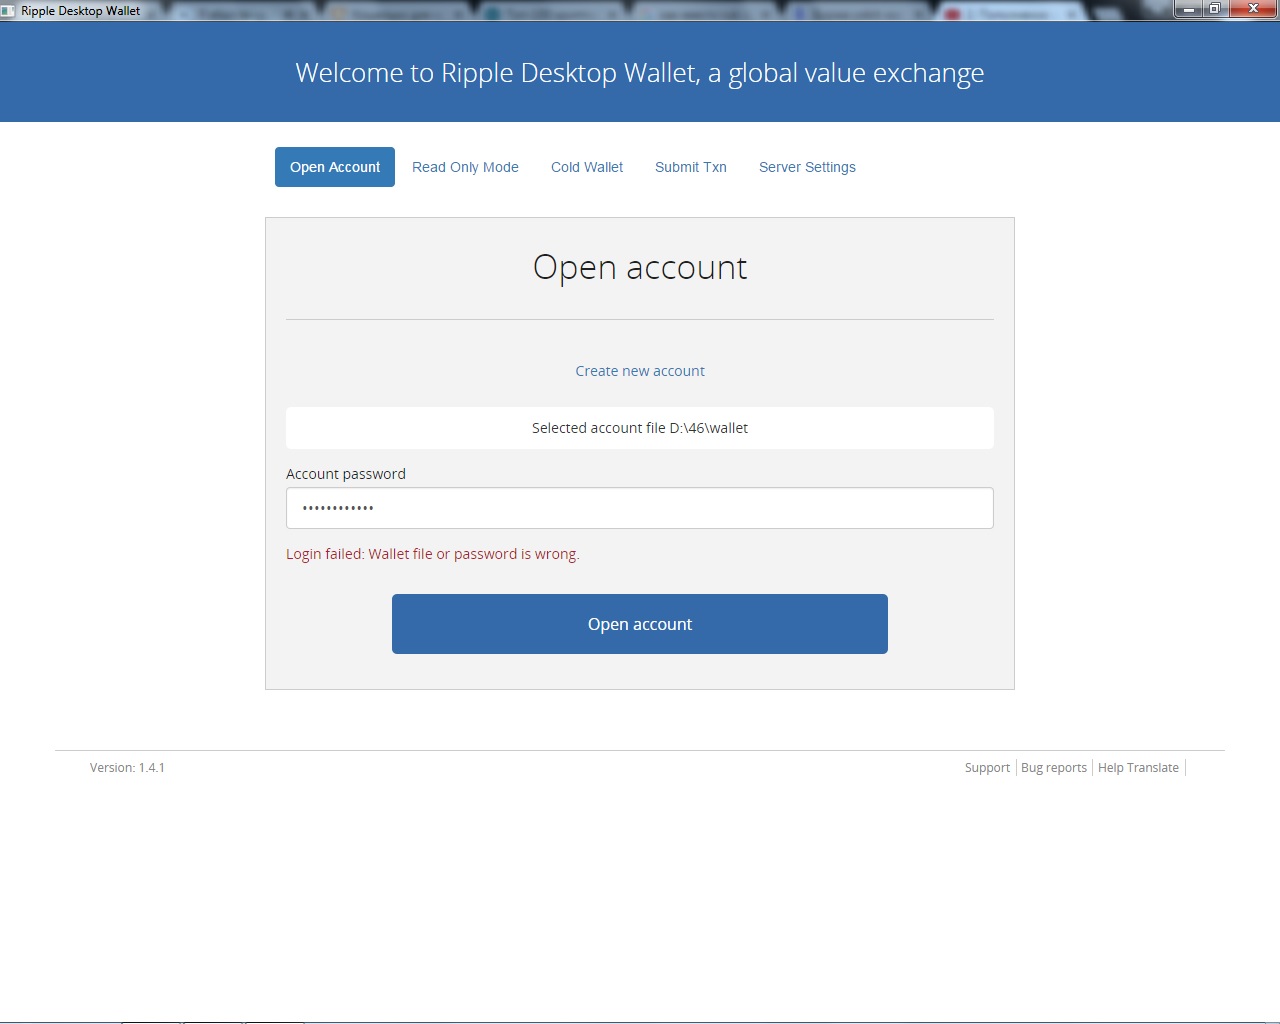Close the Ripple Desktop Wallet window
Viewport: 1280px width, 1024px height.
[x=1253, y=9]
